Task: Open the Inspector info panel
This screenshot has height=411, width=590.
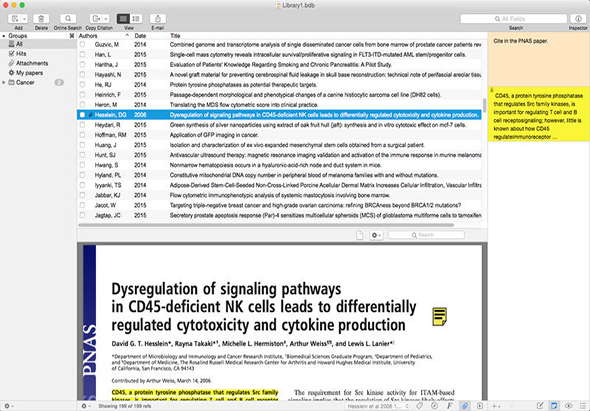Action: [x=578, y=18]
